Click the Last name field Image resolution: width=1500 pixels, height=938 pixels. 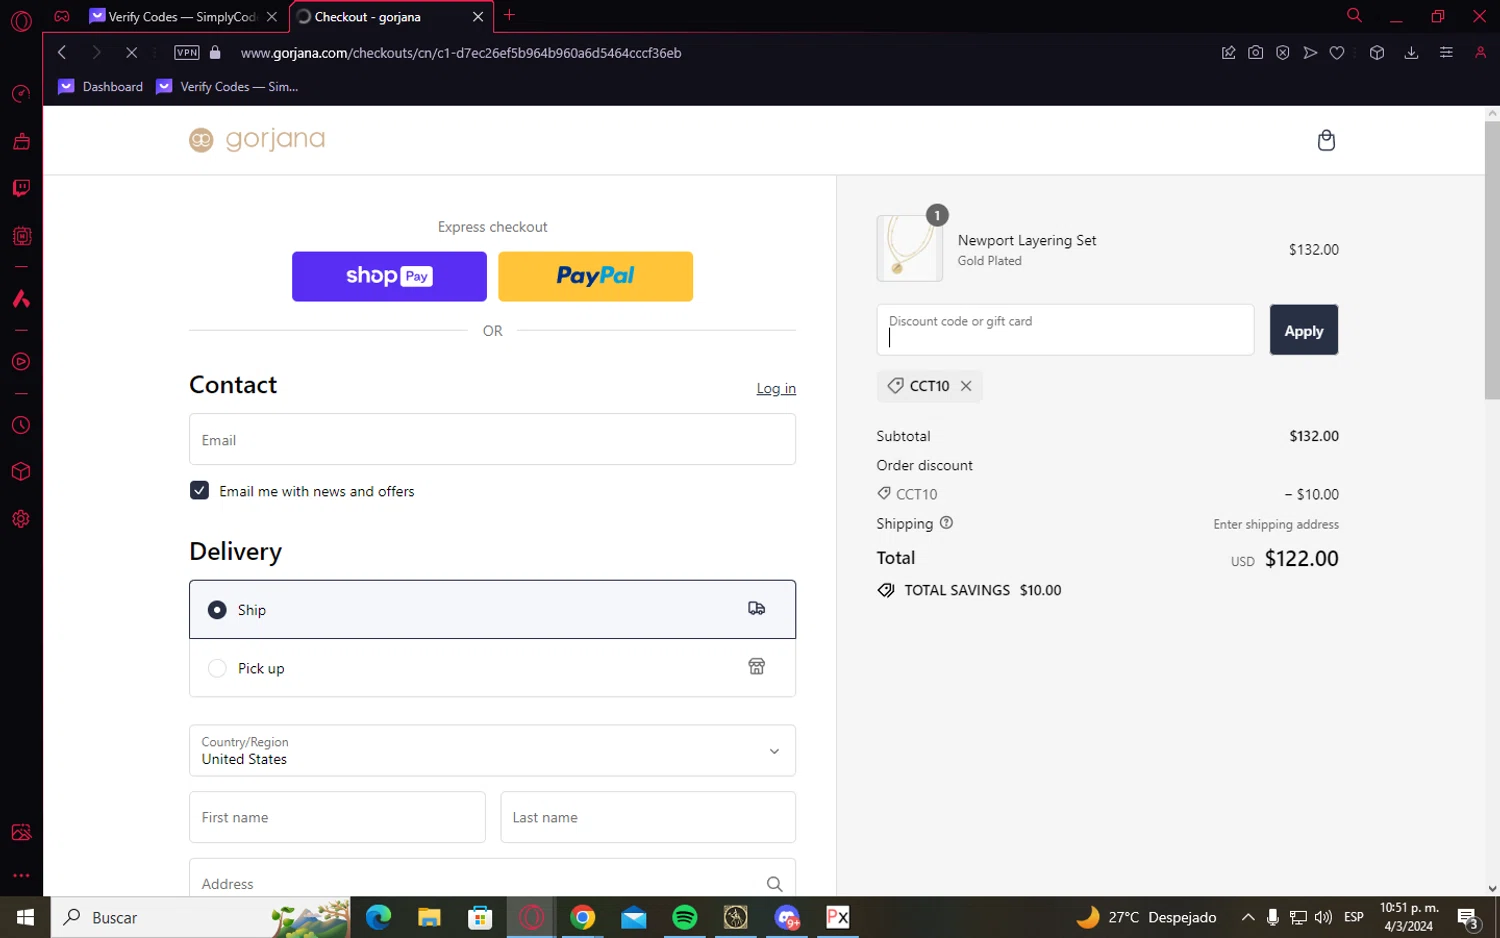pyautogui.click(x=648, y=817)
